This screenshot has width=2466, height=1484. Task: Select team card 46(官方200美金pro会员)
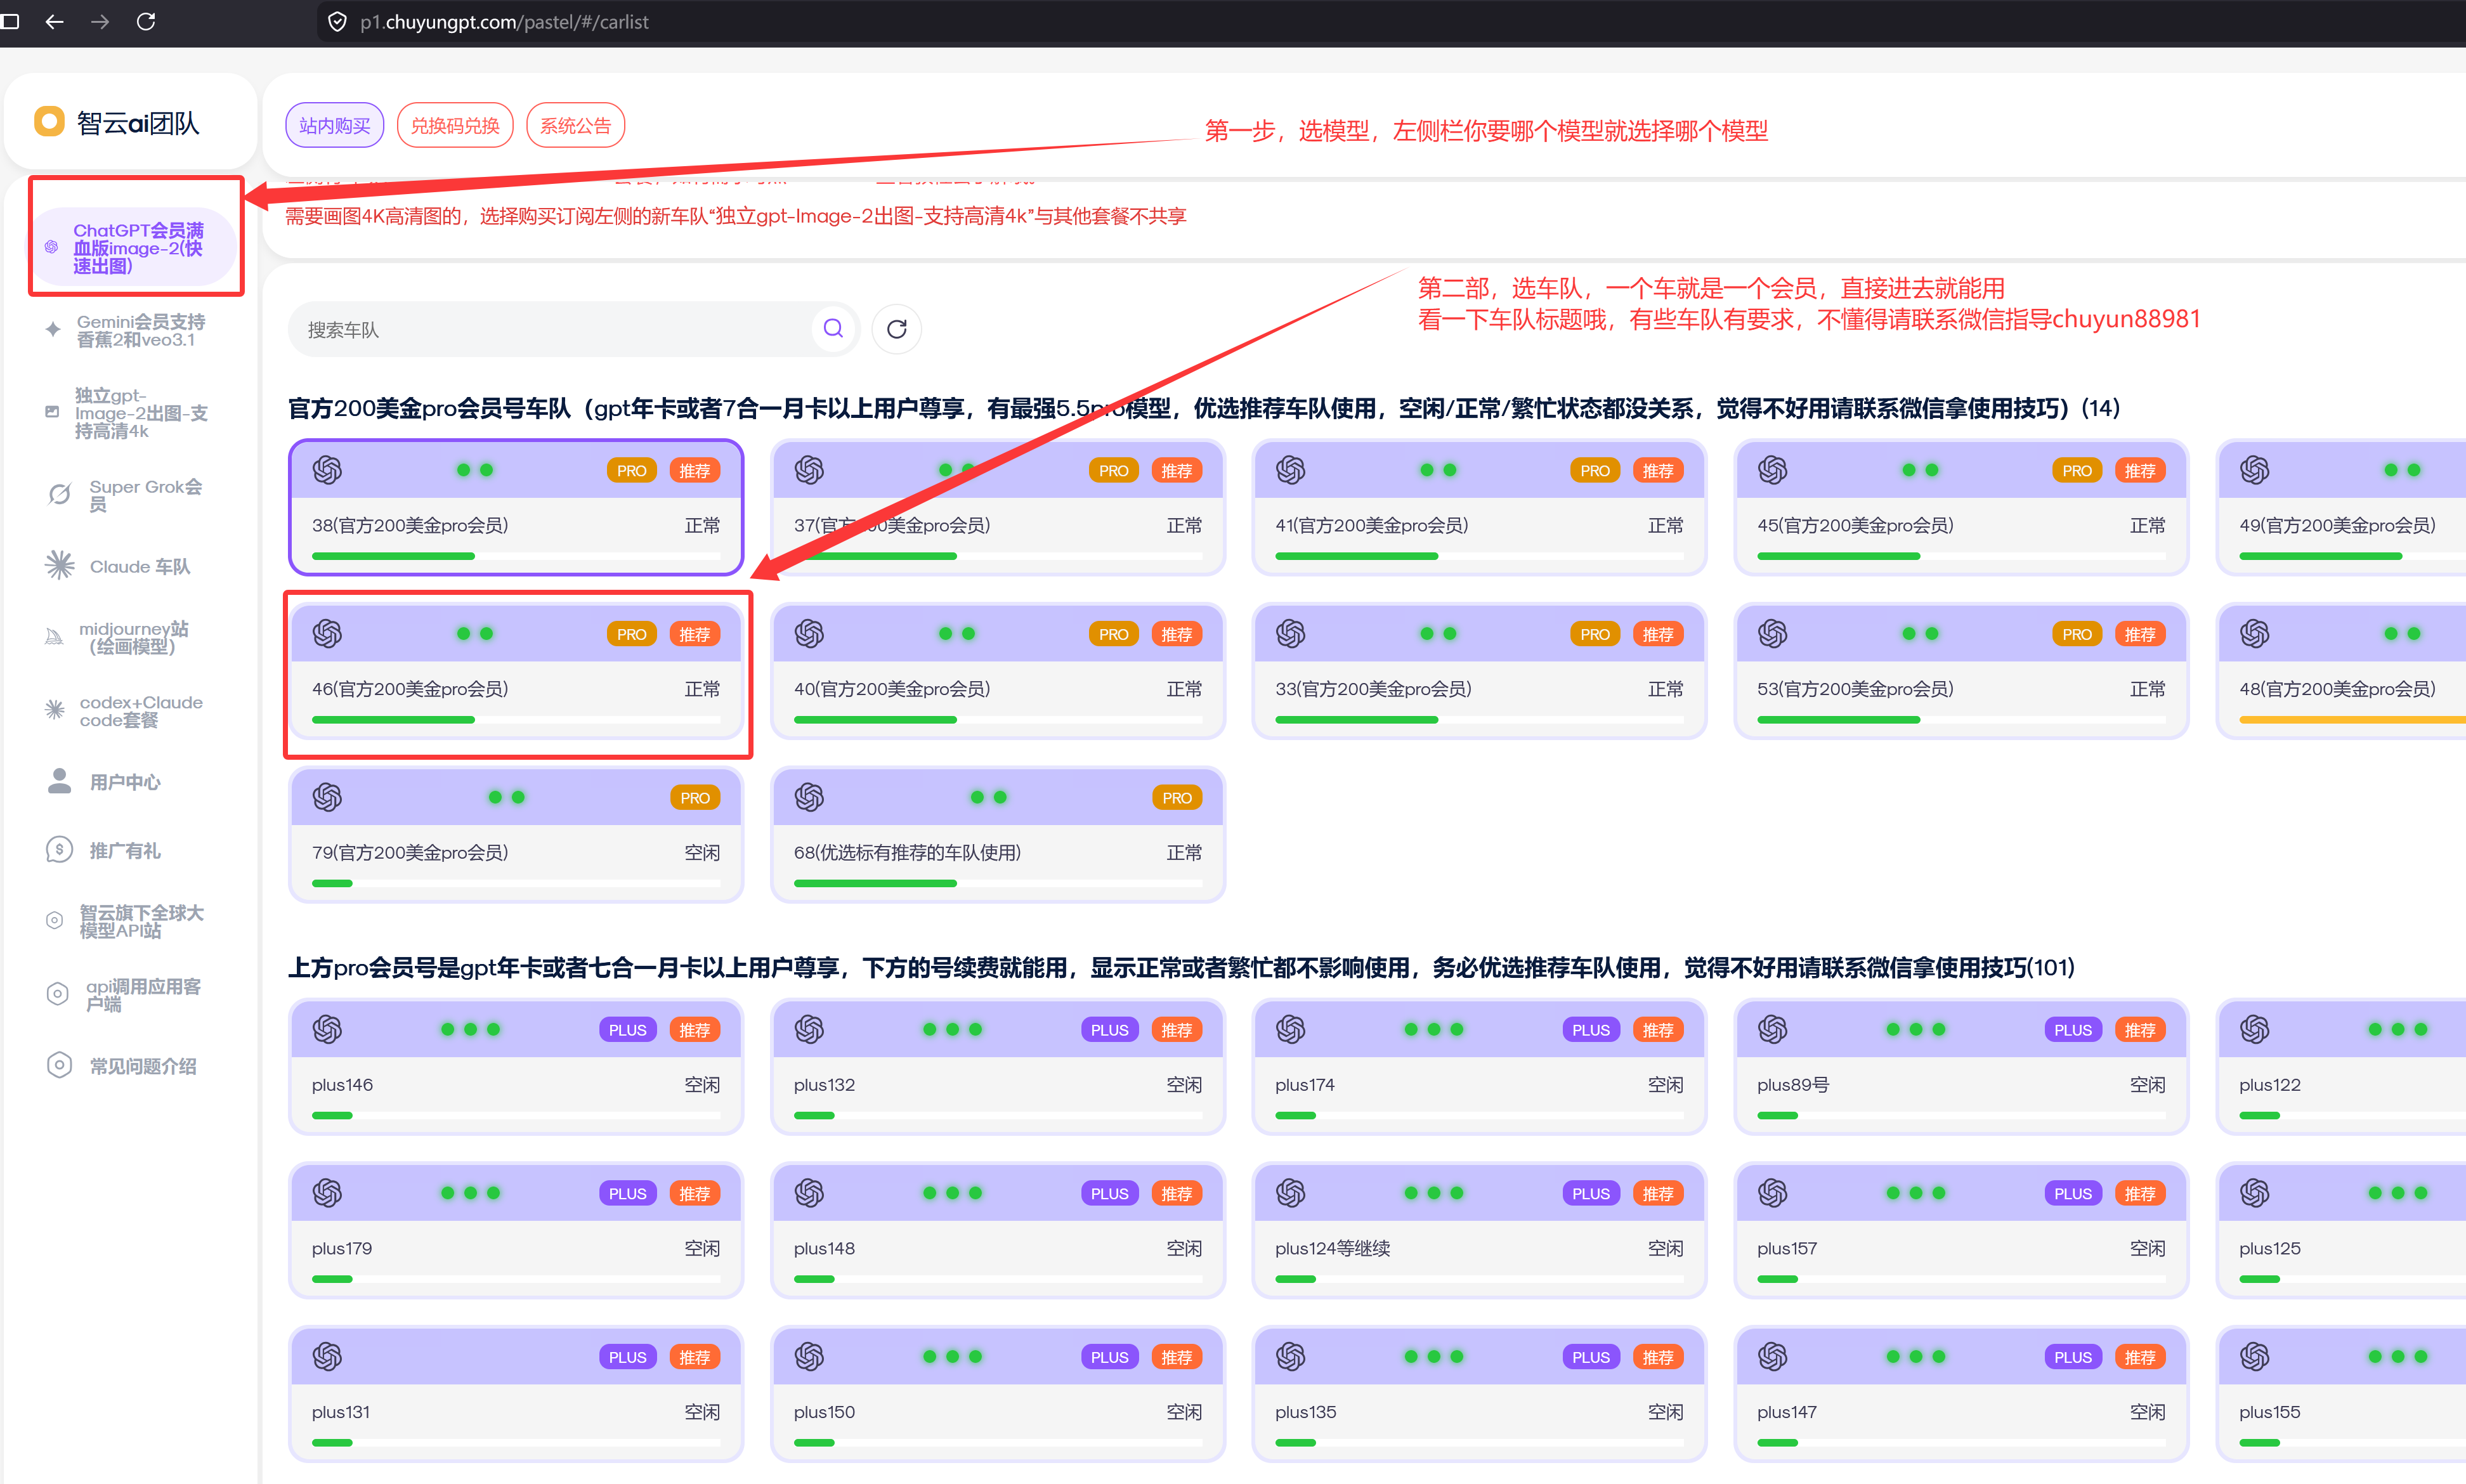[x=516, y=671]
